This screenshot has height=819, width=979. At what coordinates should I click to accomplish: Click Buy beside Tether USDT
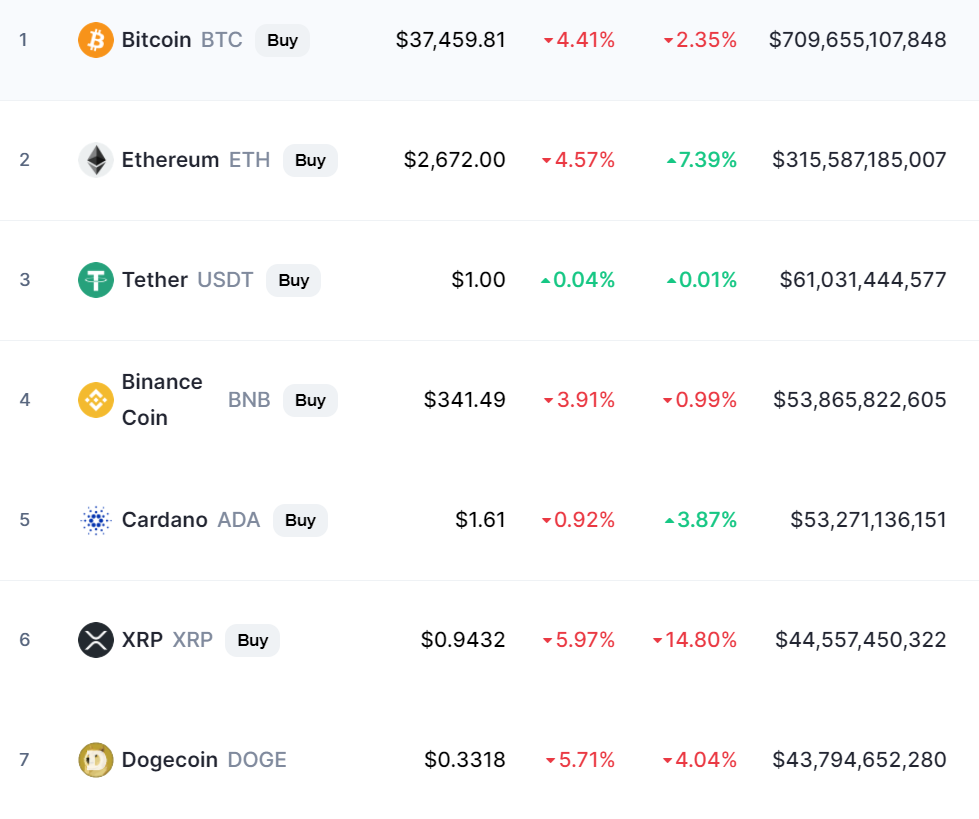pos(293,280)
